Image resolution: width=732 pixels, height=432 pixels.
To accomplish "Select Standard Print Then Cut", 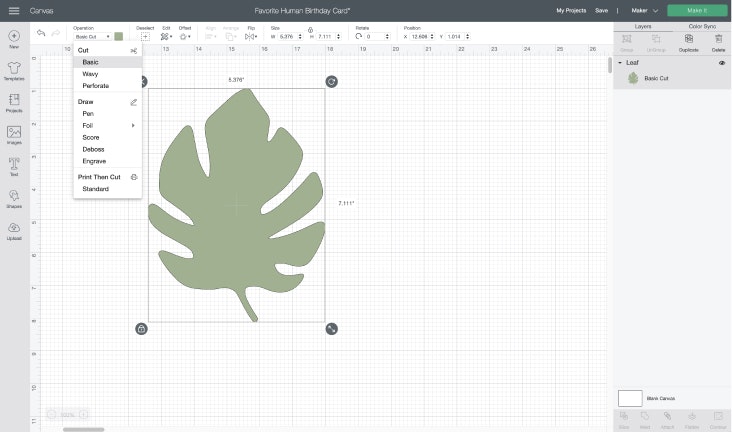I will tap(95, 189).
